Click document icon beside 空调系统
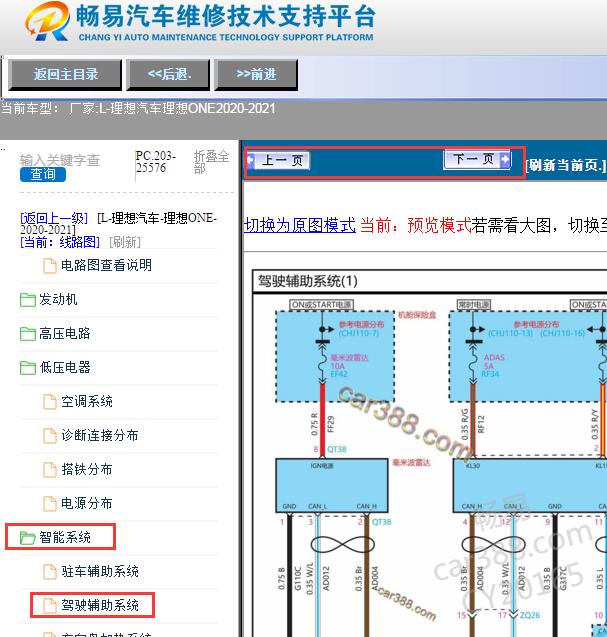The height and width of the screenshot is (637, 607). (50, 402)
